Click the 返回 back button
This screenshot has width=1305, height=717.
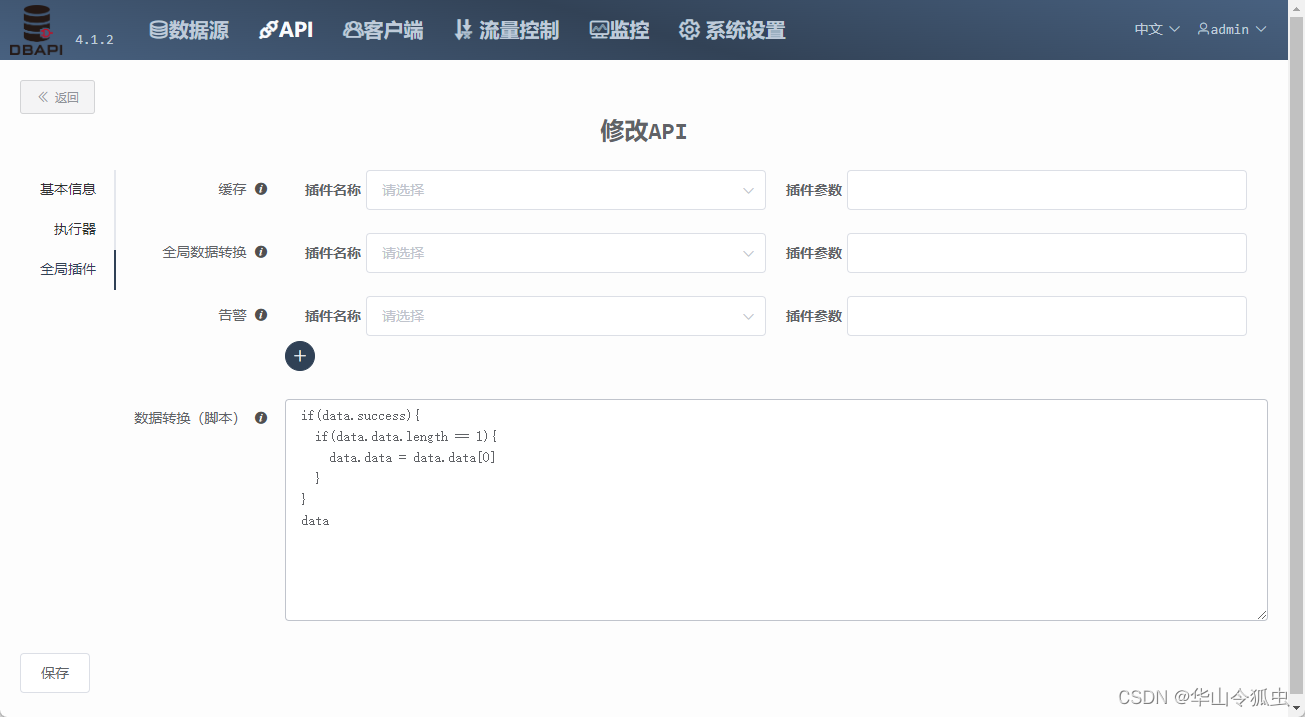click(x=57, y=96)
